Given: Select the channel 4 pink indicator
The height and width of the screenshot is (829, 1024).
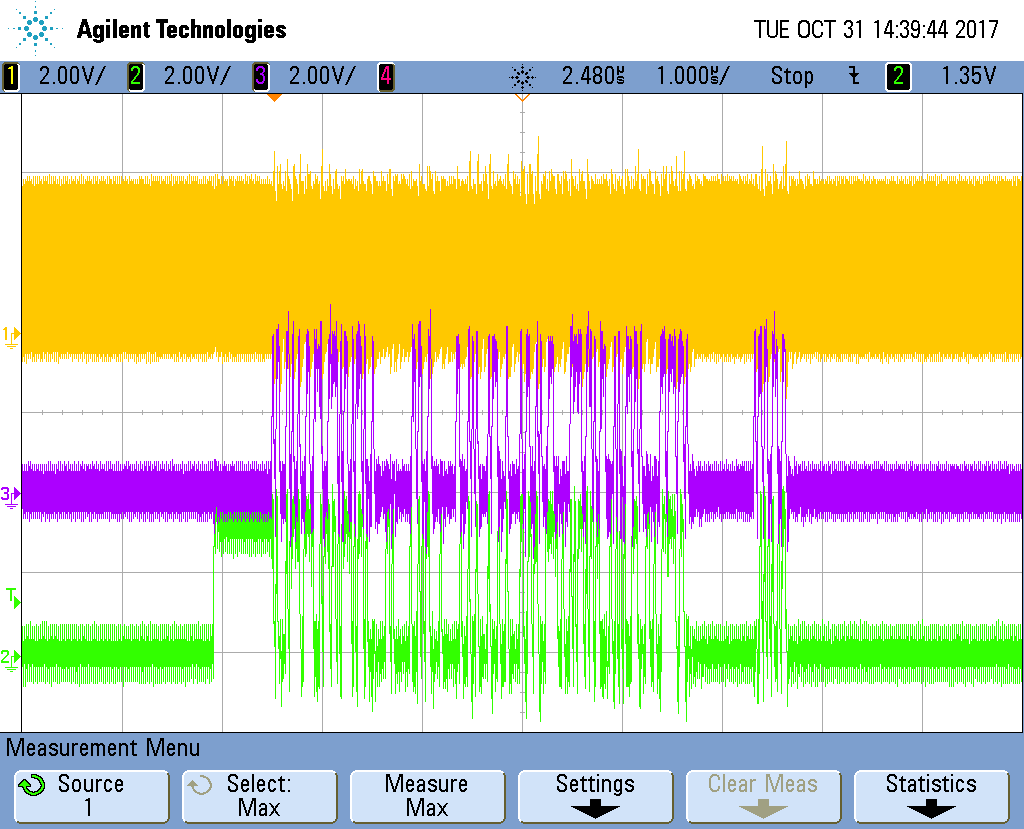Looking at the screenshot, I should [x=386, y=76].
